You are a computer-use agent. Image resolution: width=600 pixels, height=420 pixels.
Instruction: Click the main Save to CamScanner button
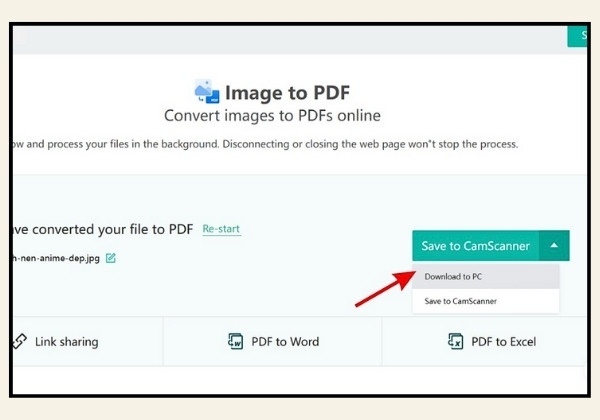476,246
